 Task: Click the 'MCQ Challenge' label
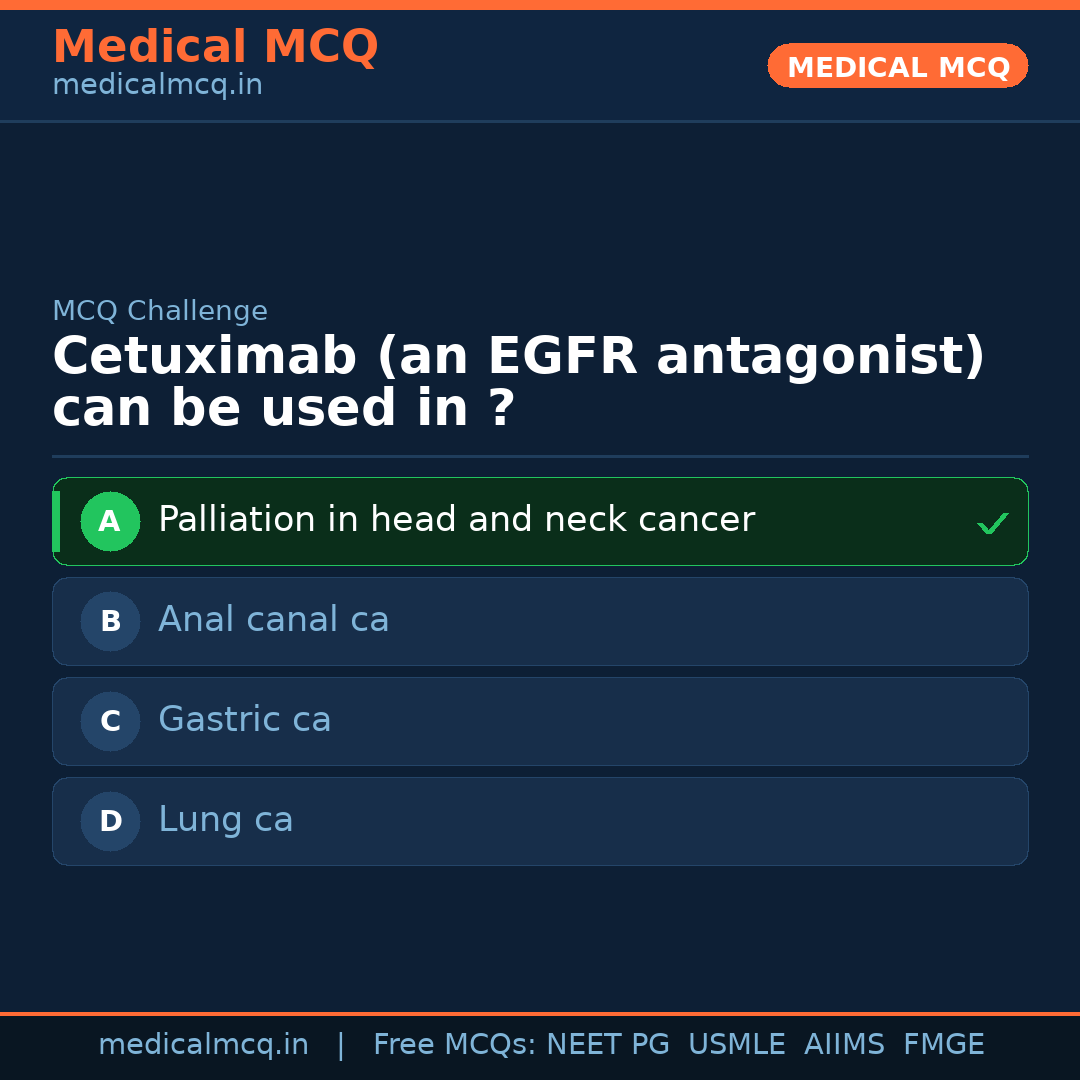tap(160, 311)
